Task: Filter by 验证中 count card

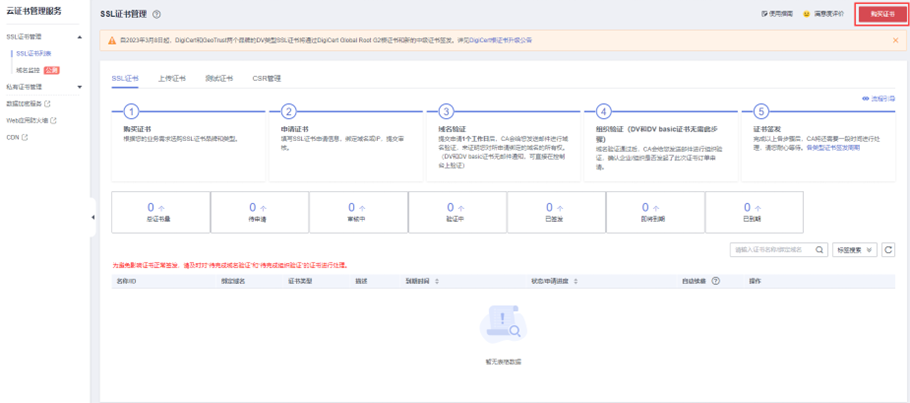Action: tap(457, 213)
